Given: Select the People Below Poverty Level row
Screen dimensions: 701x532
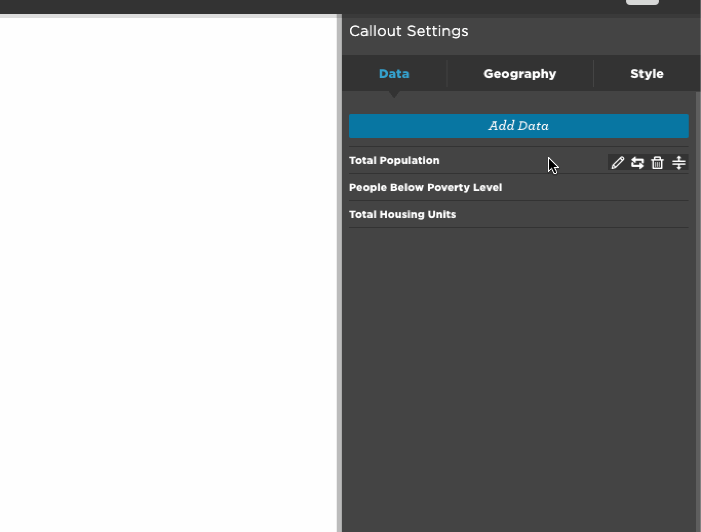Looking at the screenshot, I should click(x=519, y=187).
